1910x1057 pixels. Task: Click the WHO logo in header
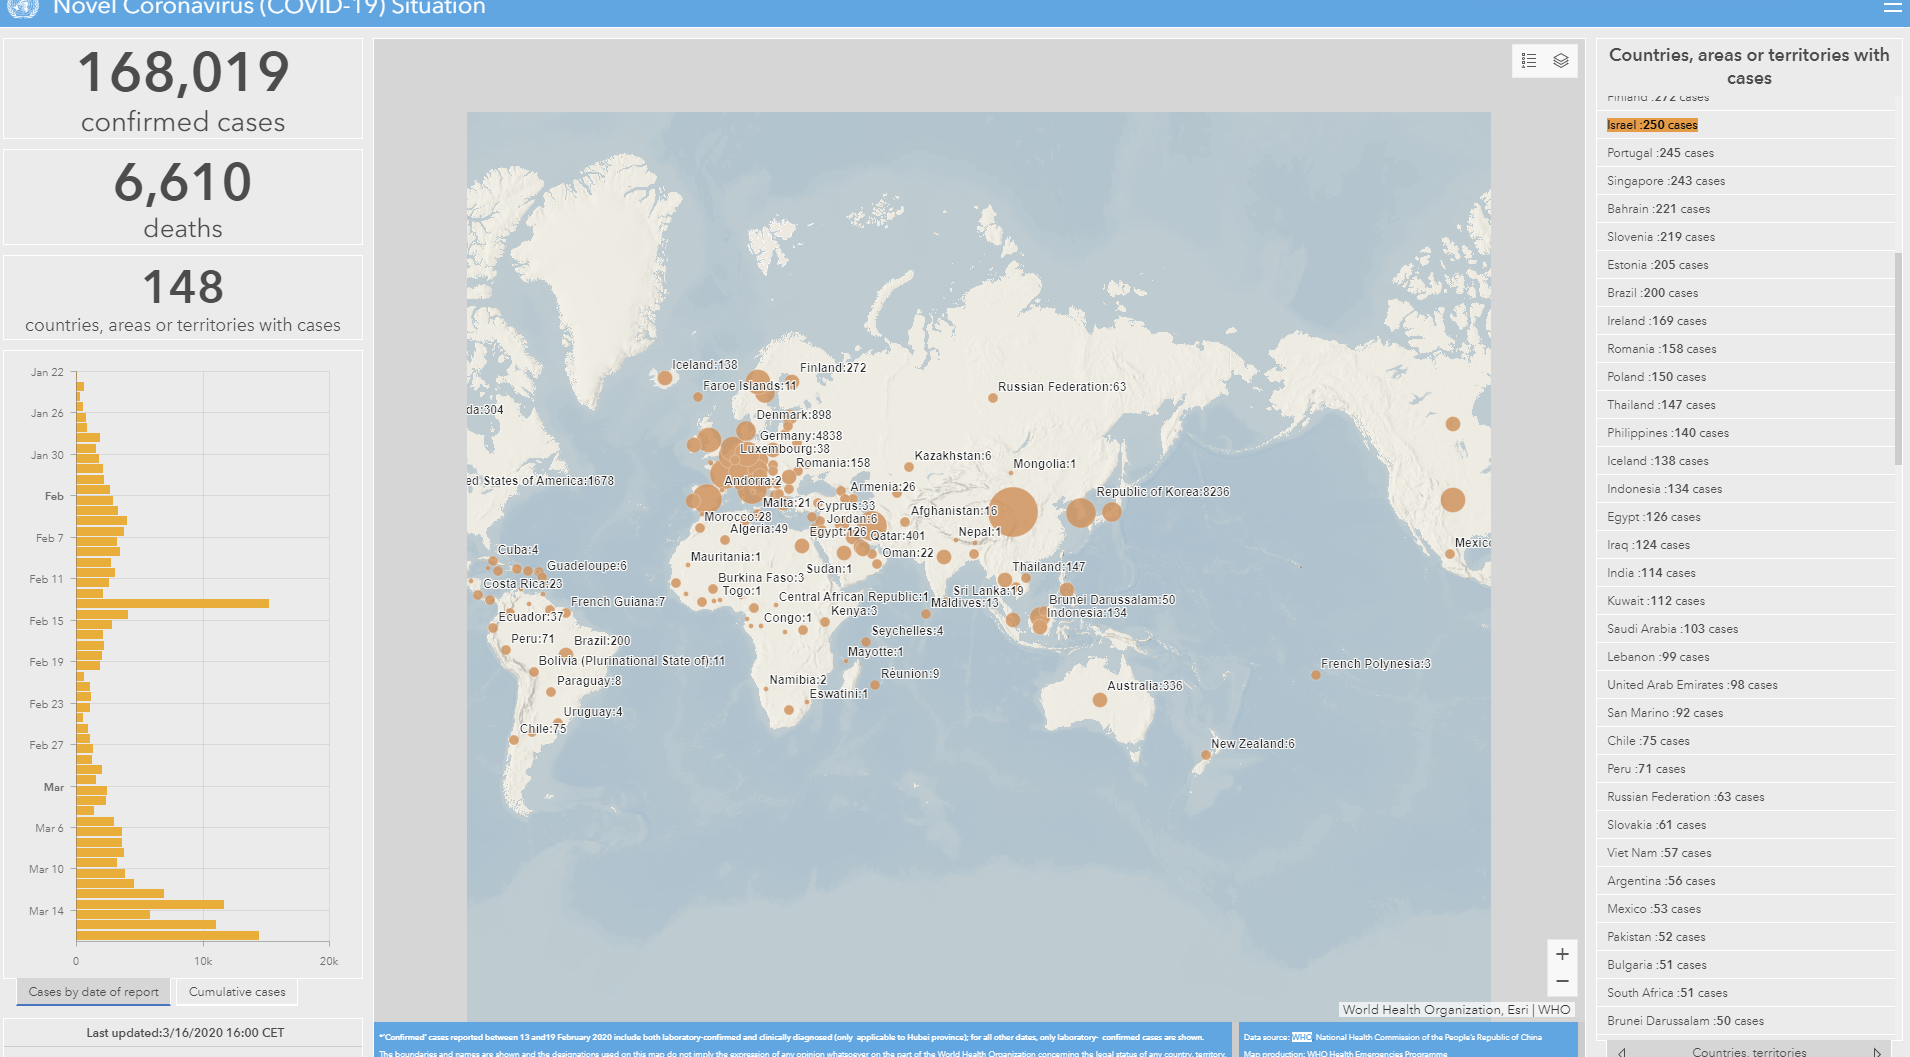pyautogui.click(x=22, y=8)
